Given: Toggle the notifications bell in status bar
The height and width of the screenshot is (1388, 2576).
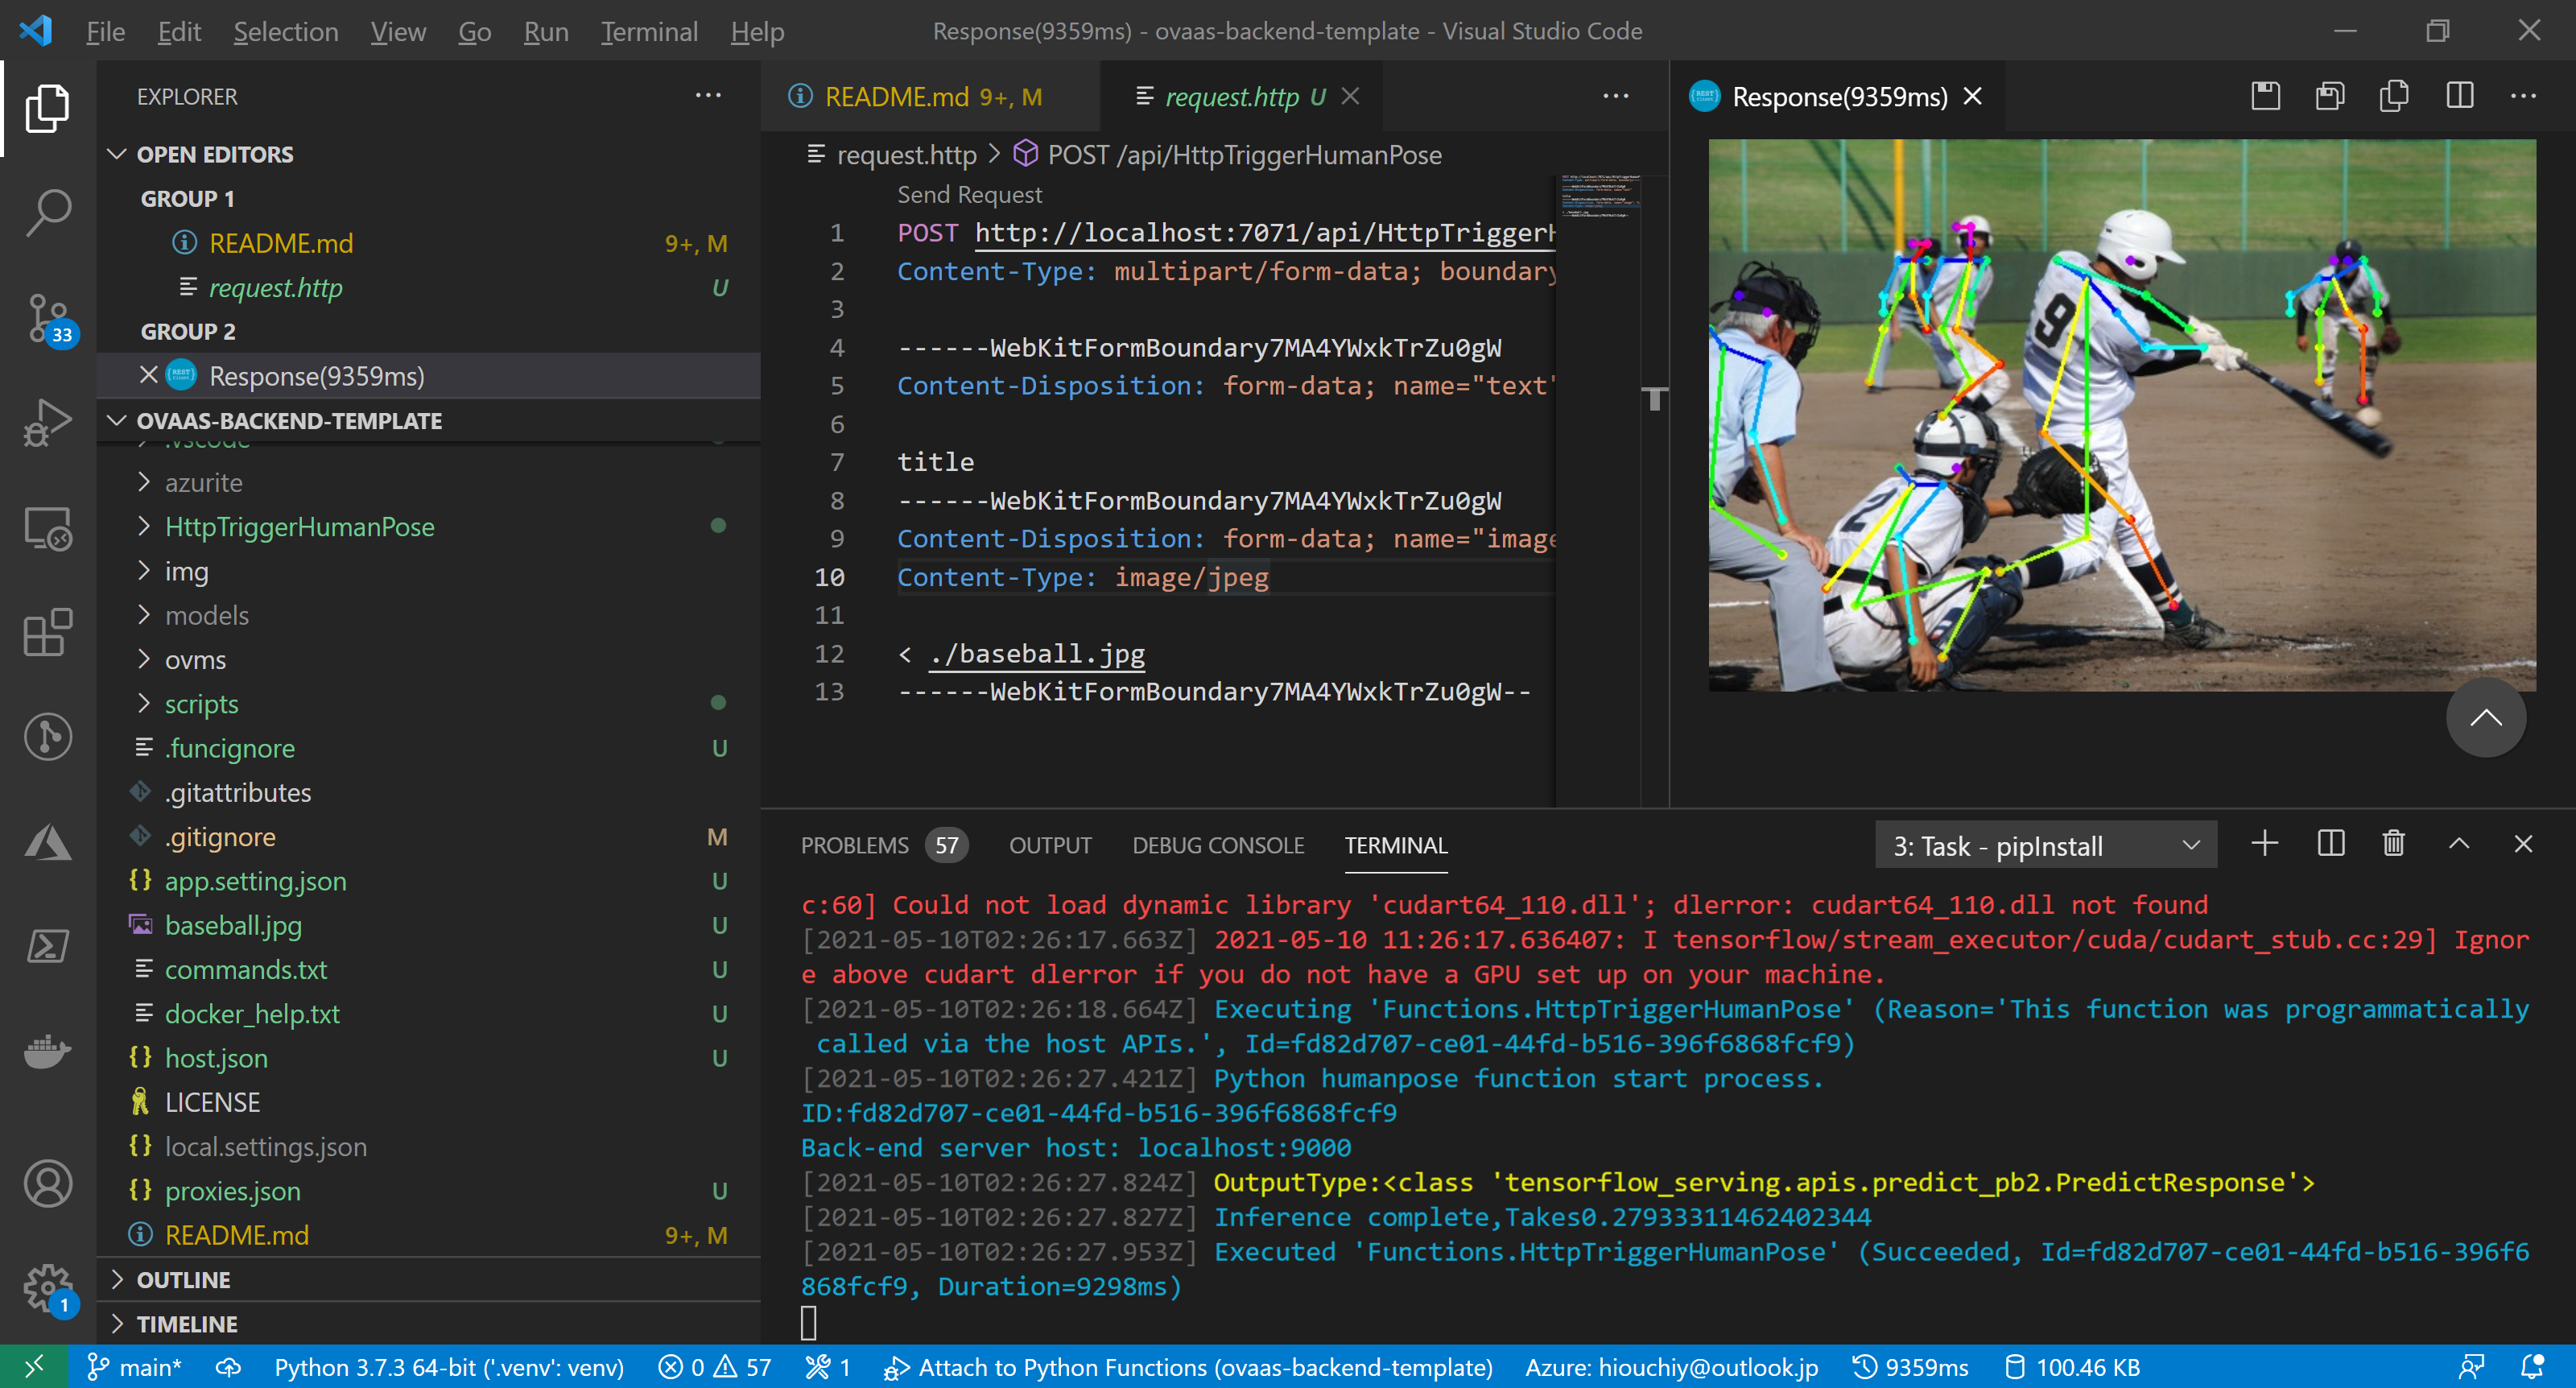Looking at the screenshot, I should pos(2531,1367).
